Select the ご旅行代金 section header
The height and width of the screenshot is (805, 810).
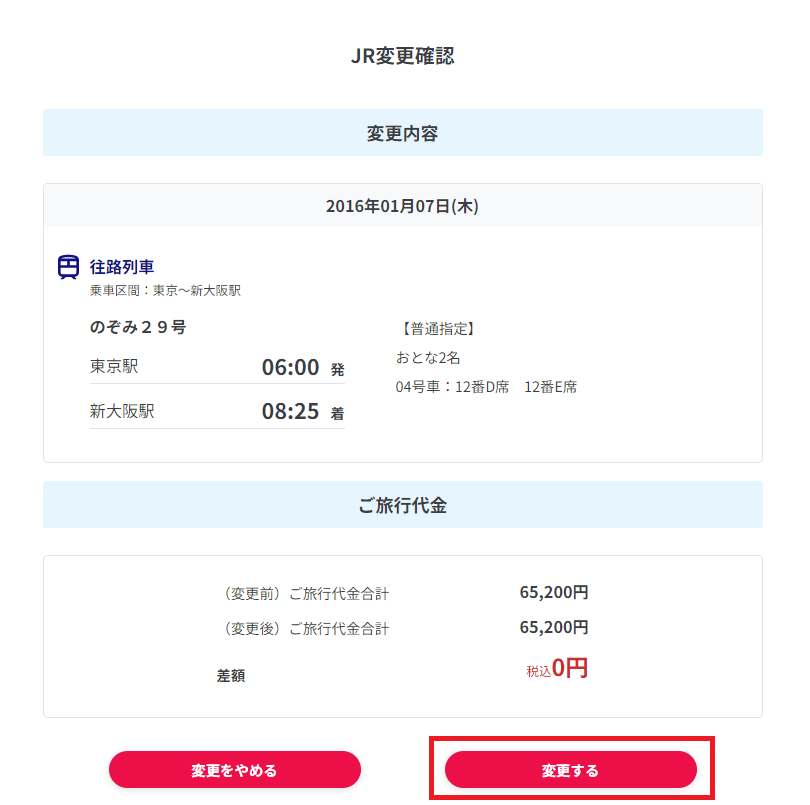click(x=402, y=505)
